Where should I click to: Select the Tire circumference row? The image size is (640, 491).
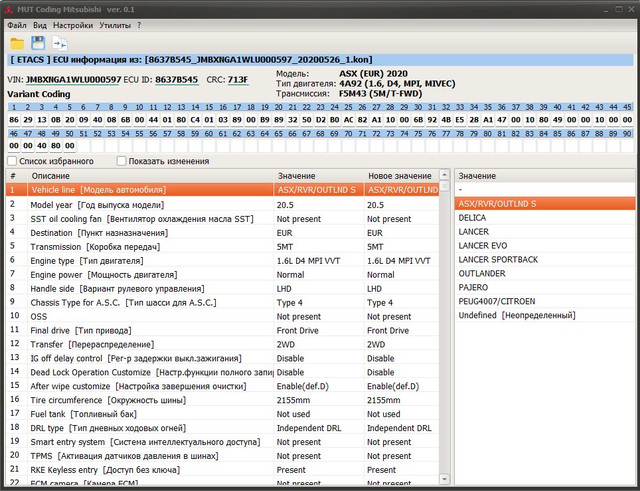pos(140,399)
